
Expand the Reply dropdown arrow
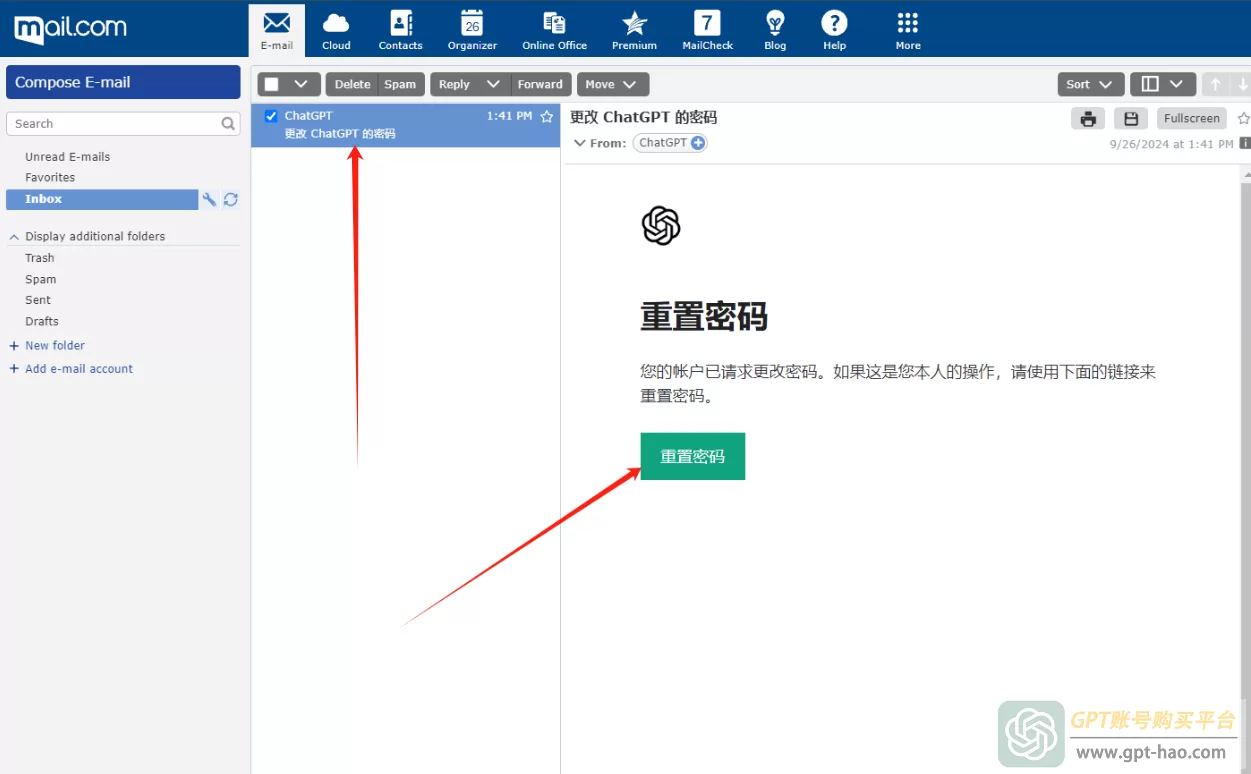(493, 85)
